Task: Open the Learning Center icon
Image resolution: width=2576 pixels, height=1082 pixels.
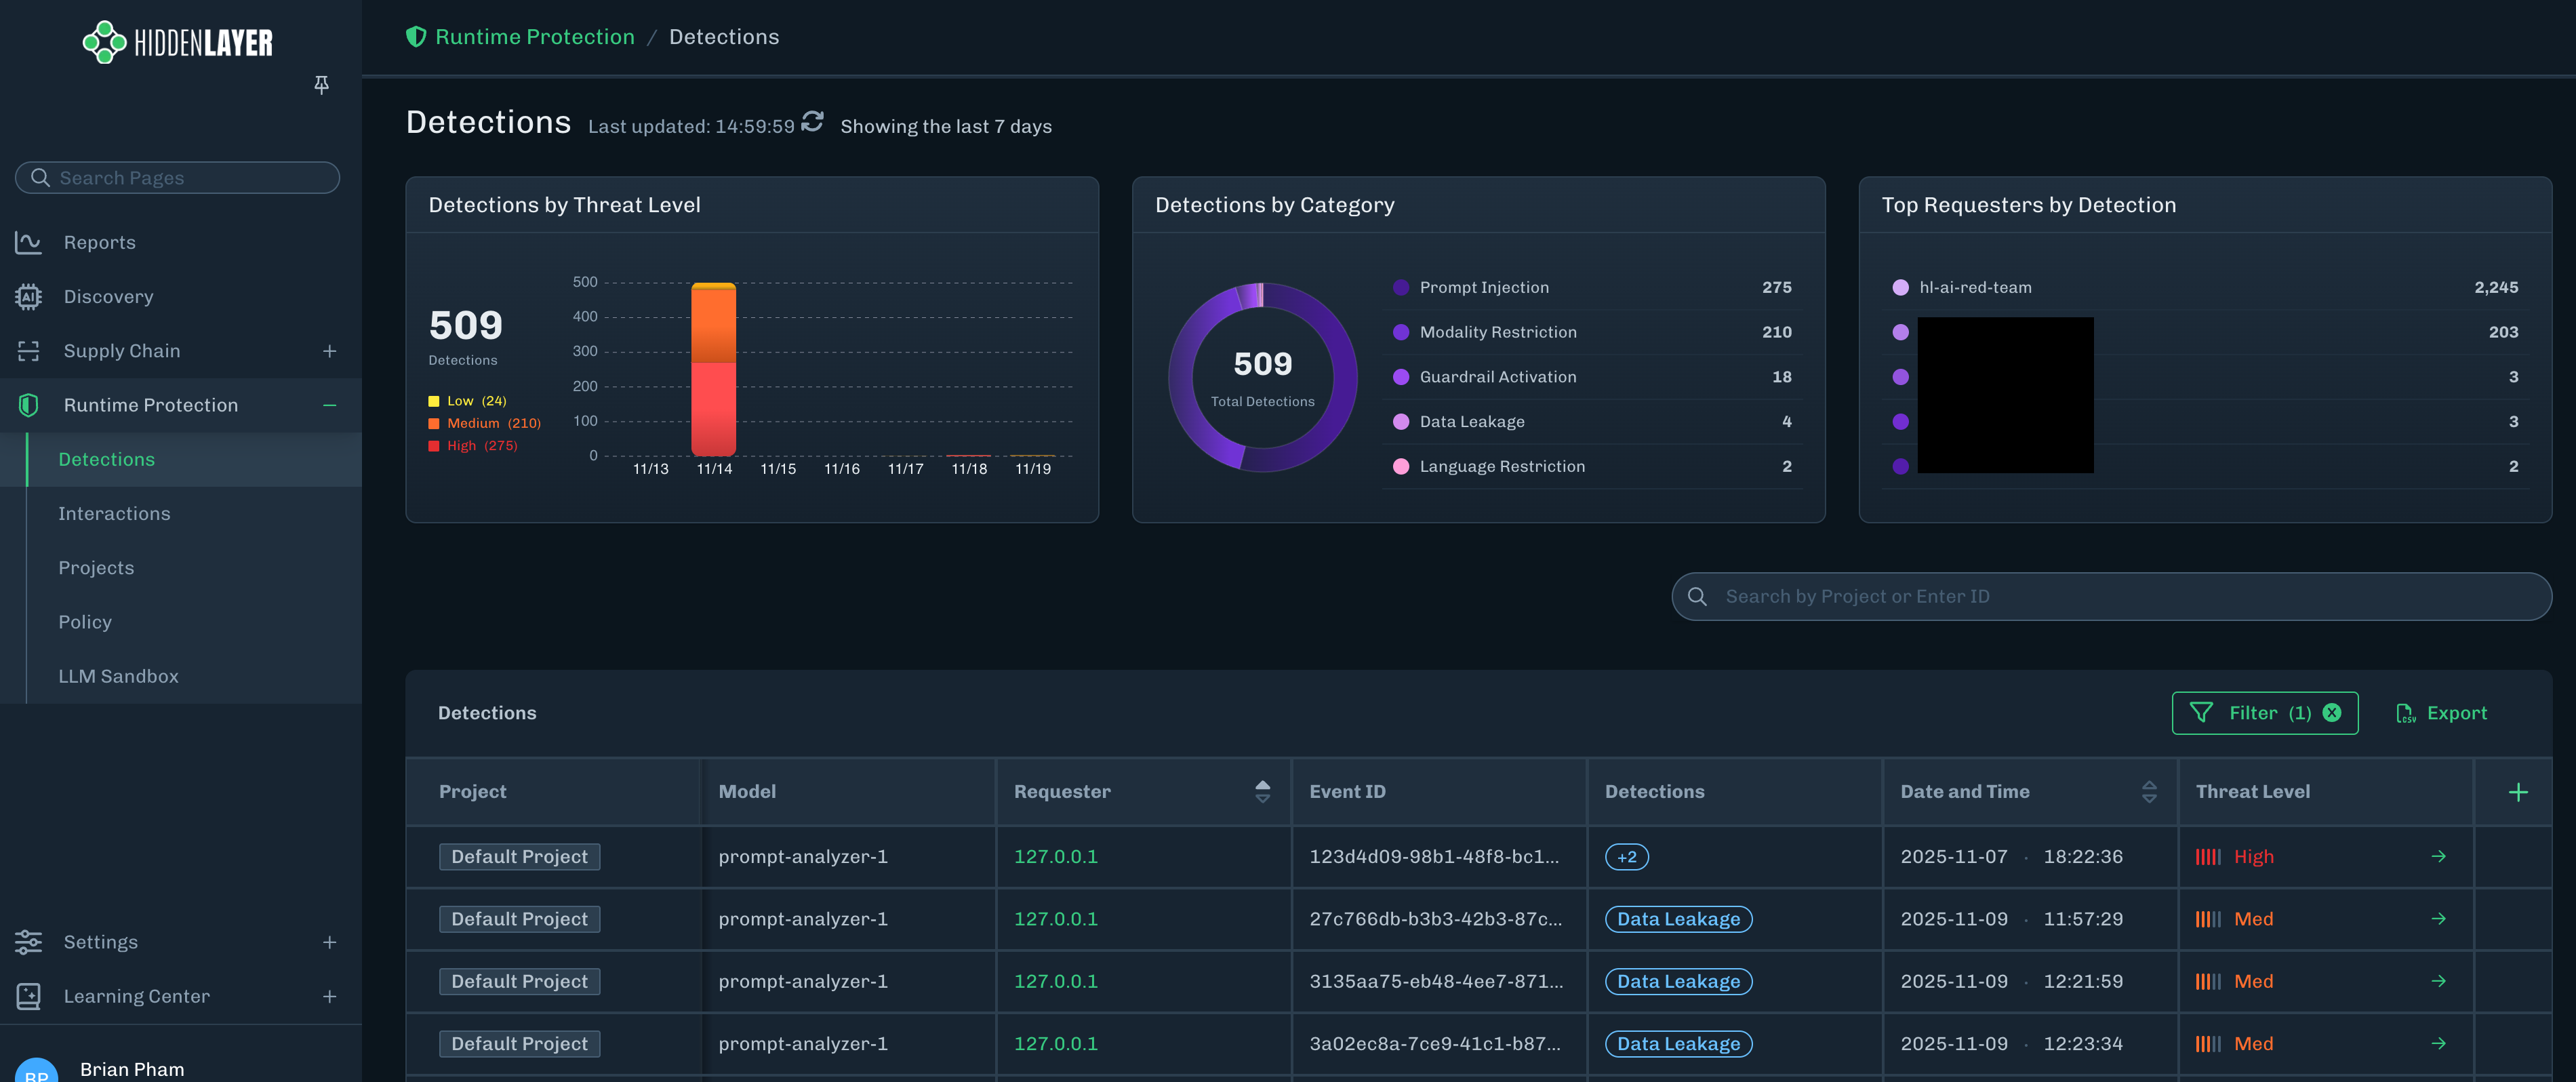Action: pos(27,996)
